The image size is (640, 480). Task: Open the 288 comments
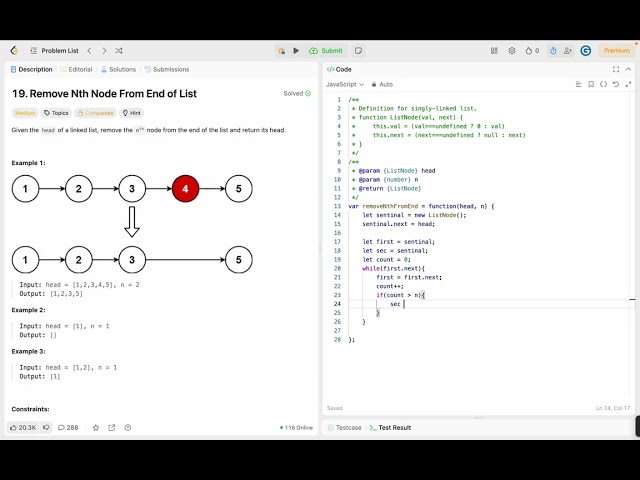[x=68, y=428]
